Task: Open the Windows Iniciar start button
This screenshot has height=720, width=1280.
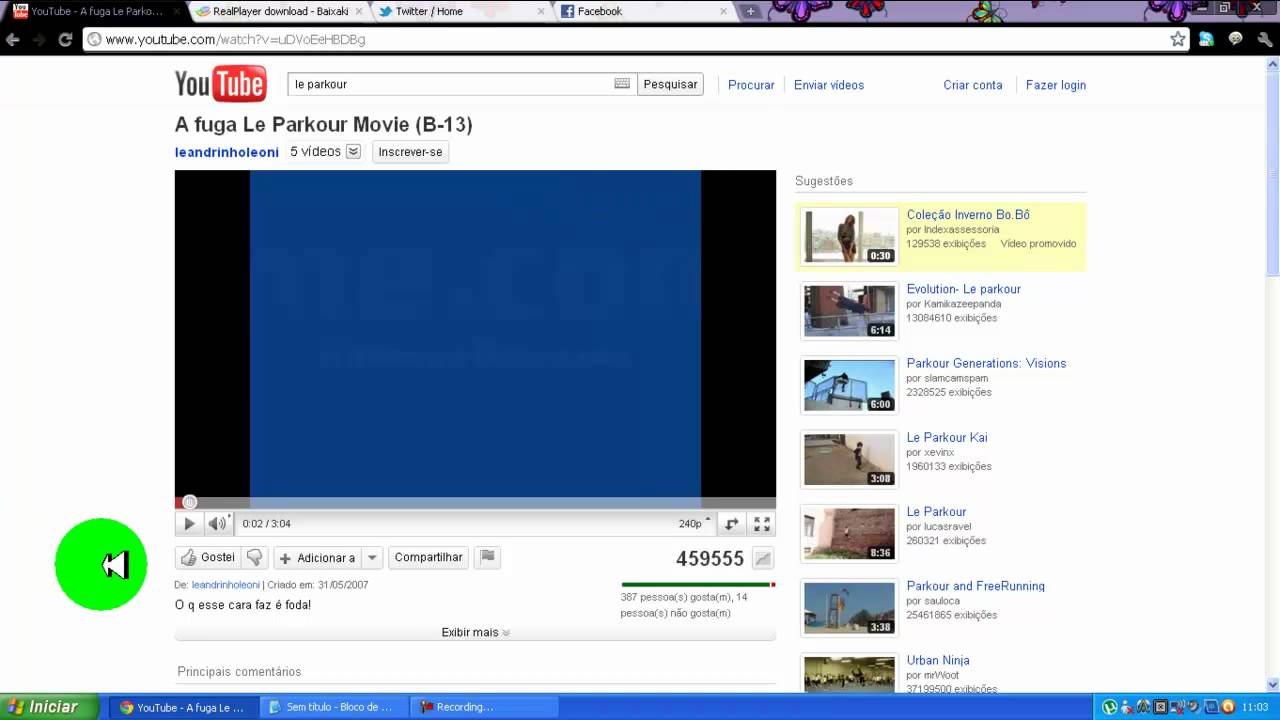Action: [49, 707]
